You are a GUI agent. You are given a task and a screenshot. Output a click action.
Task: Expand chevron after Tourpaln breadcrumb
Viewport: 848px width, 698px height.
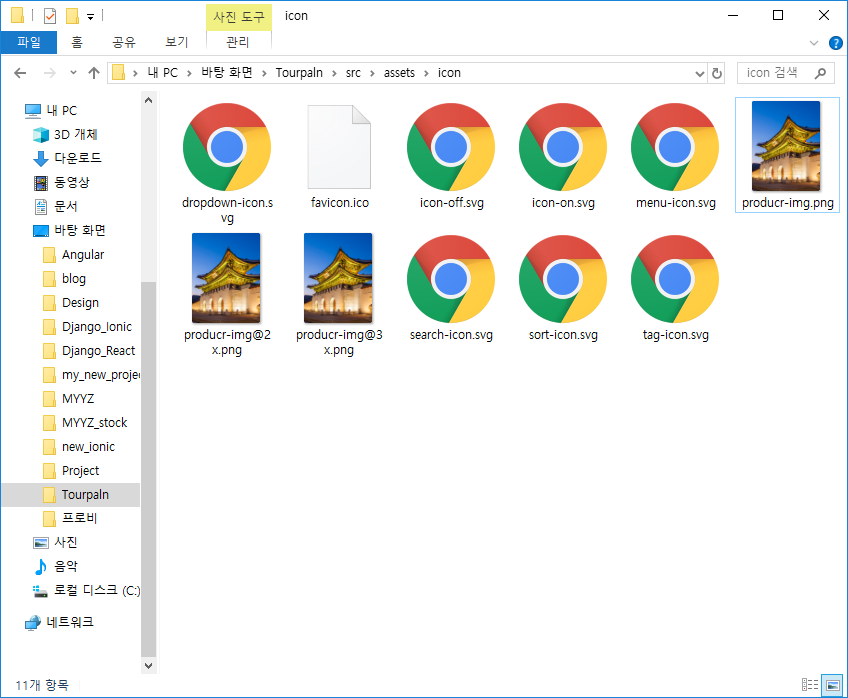click(334, 74)
